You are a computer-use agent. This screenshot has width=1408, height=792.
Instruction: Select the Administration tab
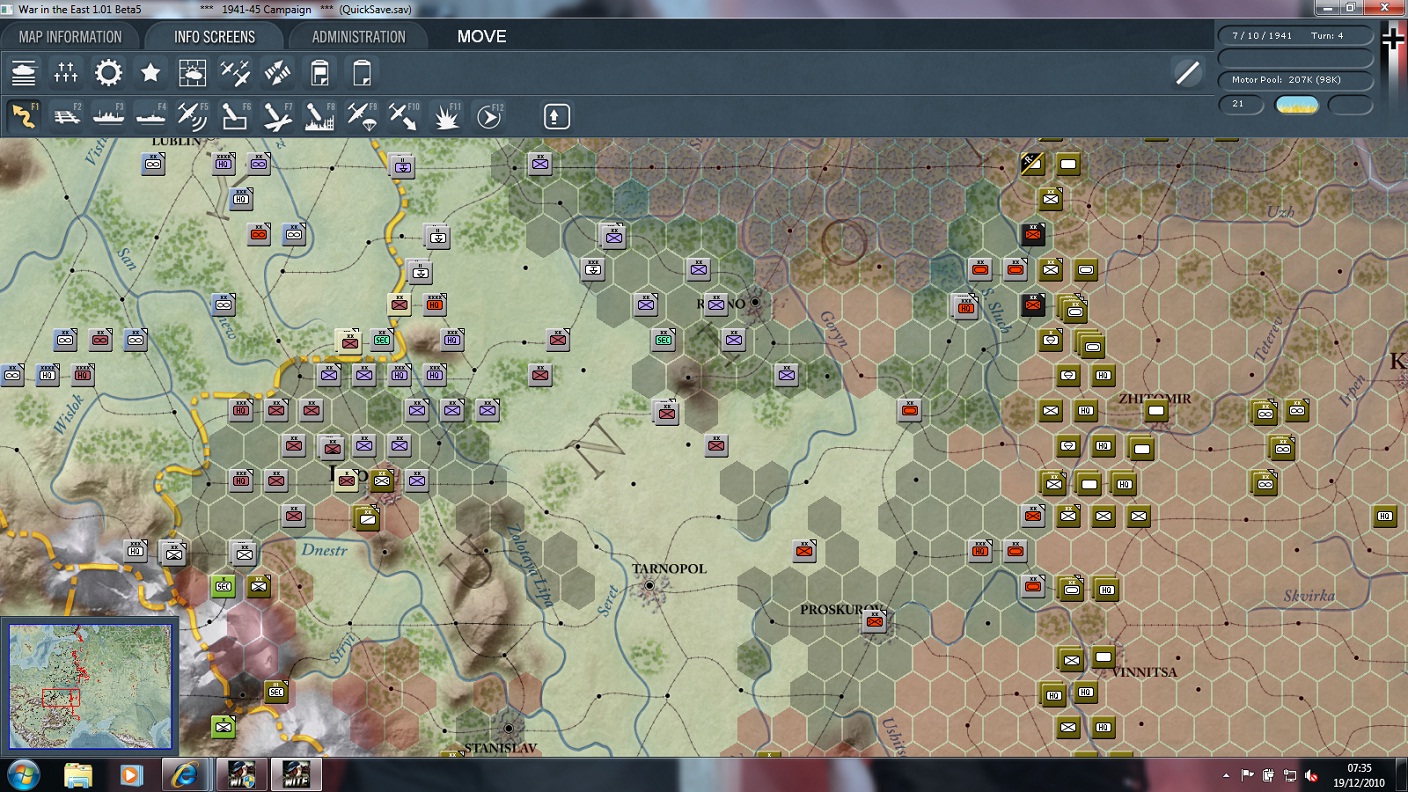pos(358,37)
